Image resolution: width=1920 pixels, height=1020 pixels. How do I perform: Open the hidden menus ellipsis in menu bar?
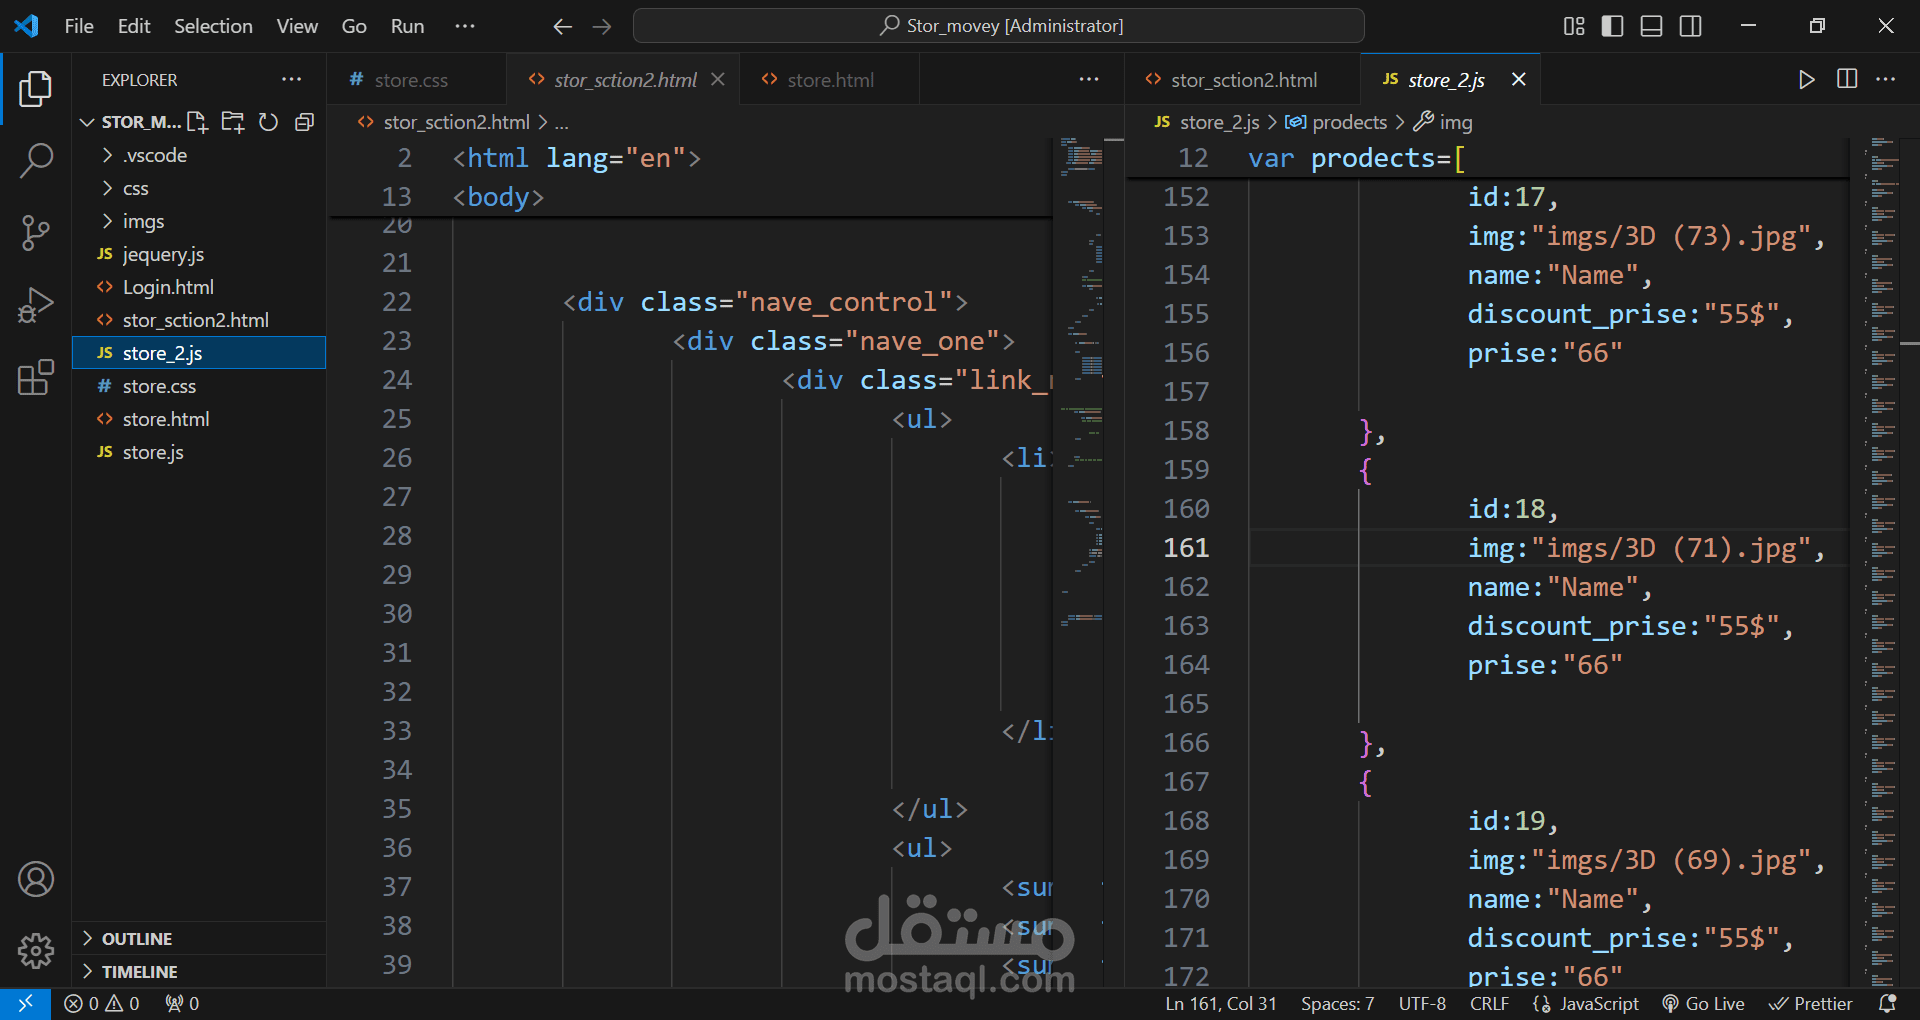click(465, 26)
